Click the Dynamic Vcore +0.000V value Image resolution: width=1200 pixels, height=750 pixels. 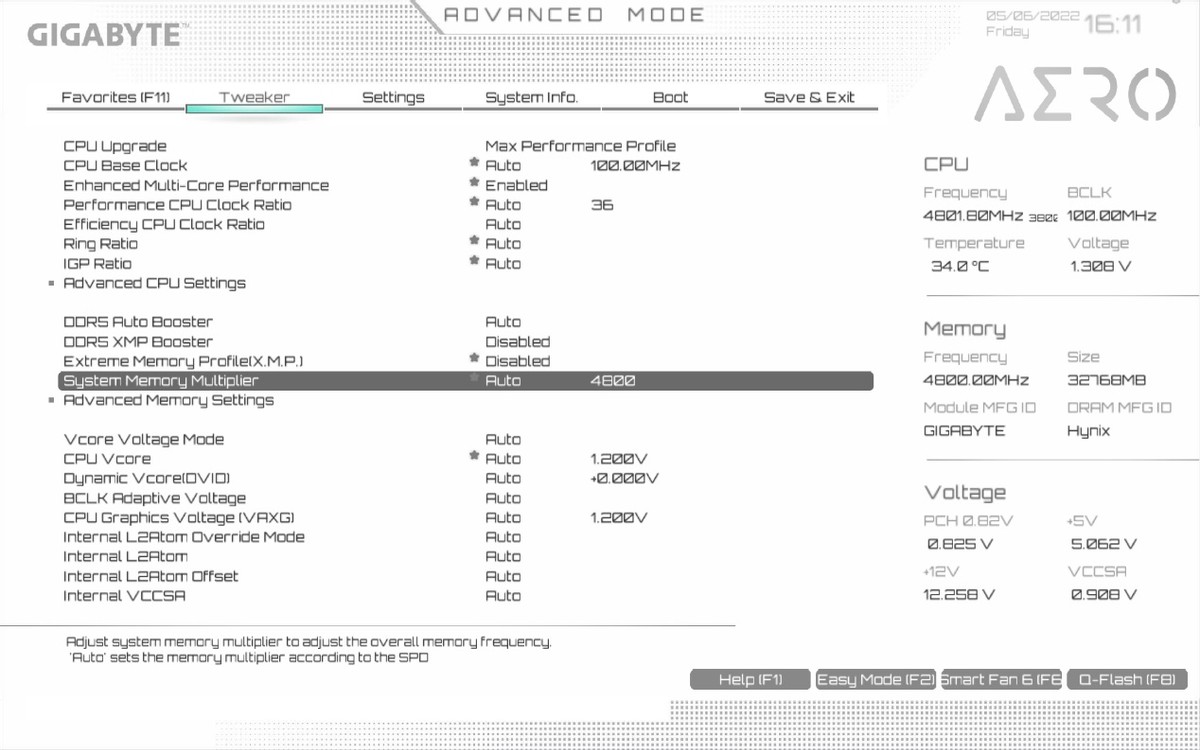625,478
